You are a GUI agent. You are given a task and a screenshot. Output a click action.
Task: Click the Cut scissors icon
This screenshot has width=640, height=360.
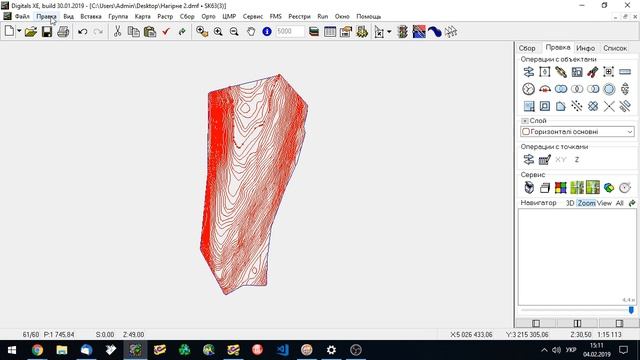(x=118, y=31)
